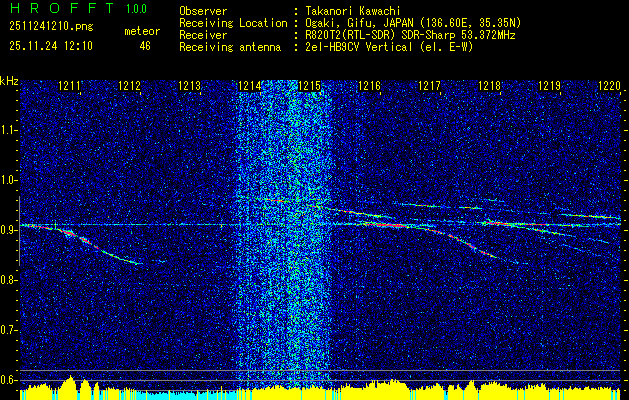Click the 1216 time marker
The height and width of the screenshot is (400, 629).
(x=369, y=86)
